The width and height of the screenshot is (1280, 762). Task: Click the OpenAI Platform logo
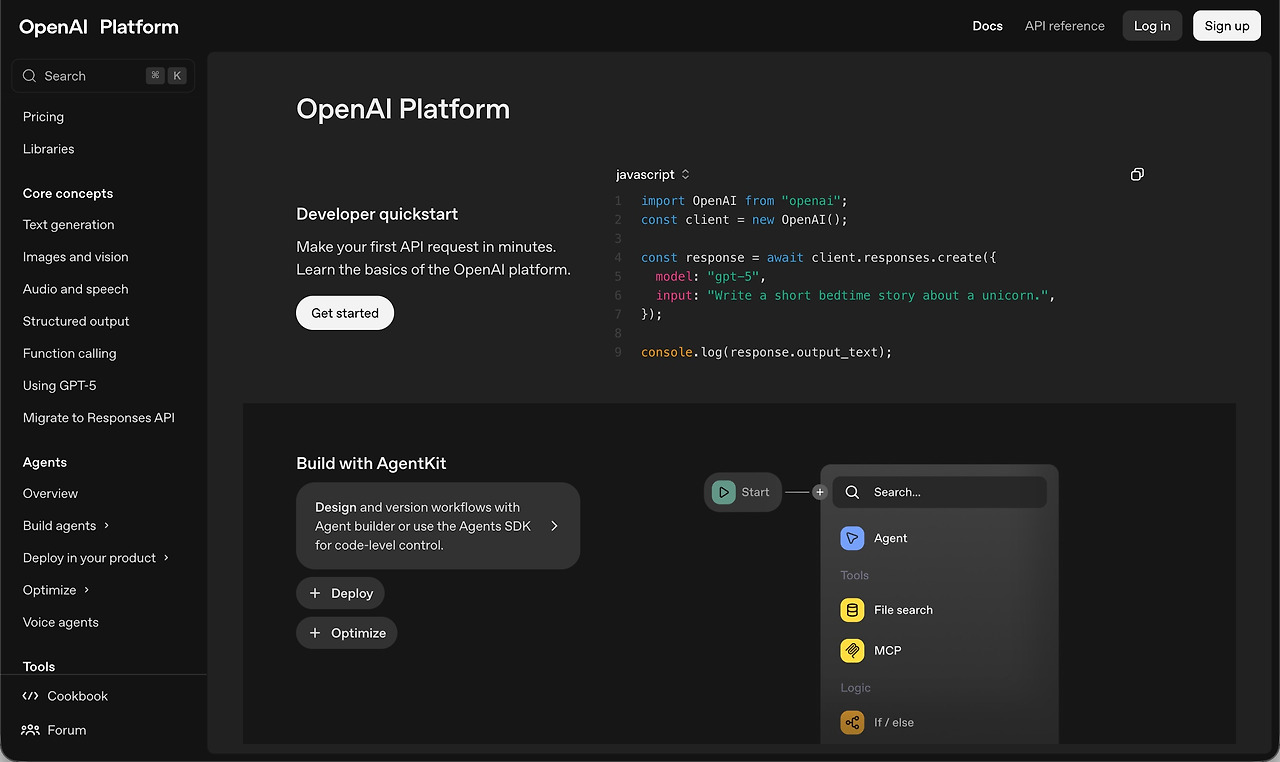click(99, 27)
